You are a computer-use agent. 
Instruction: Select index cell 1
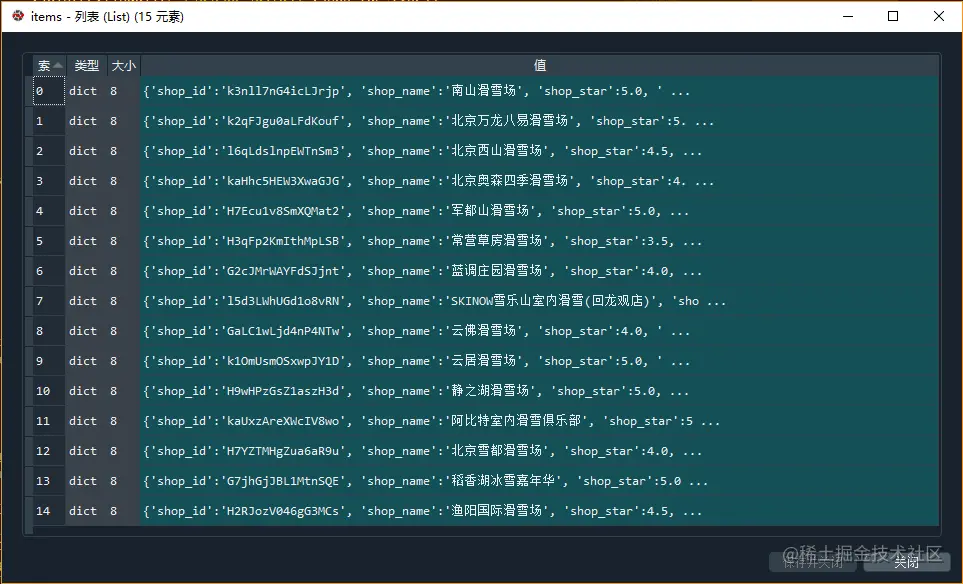coord(49,121)
